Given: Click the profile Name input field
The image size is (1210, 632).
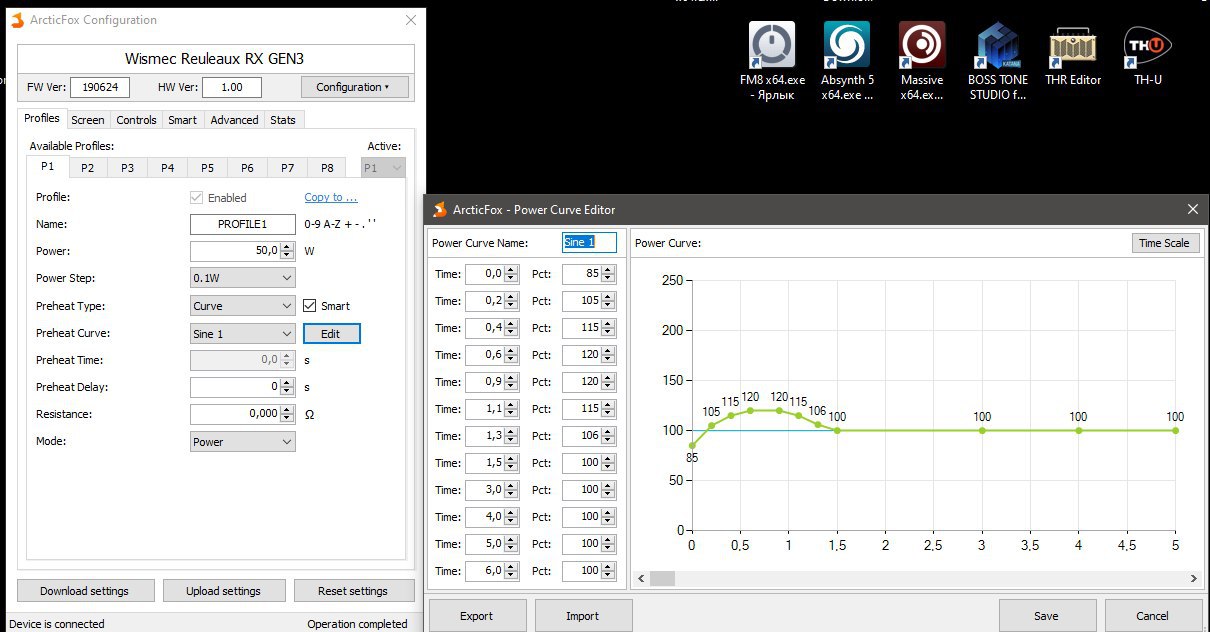Looking at the screenshot, I should pyautogui.click(x=243, y=224).
